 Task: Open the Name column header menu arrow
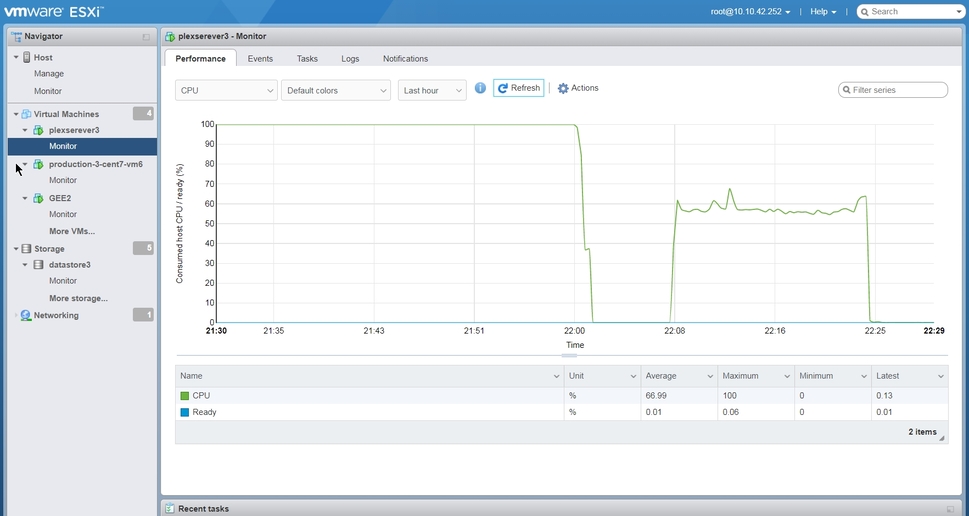pos(556,376)
